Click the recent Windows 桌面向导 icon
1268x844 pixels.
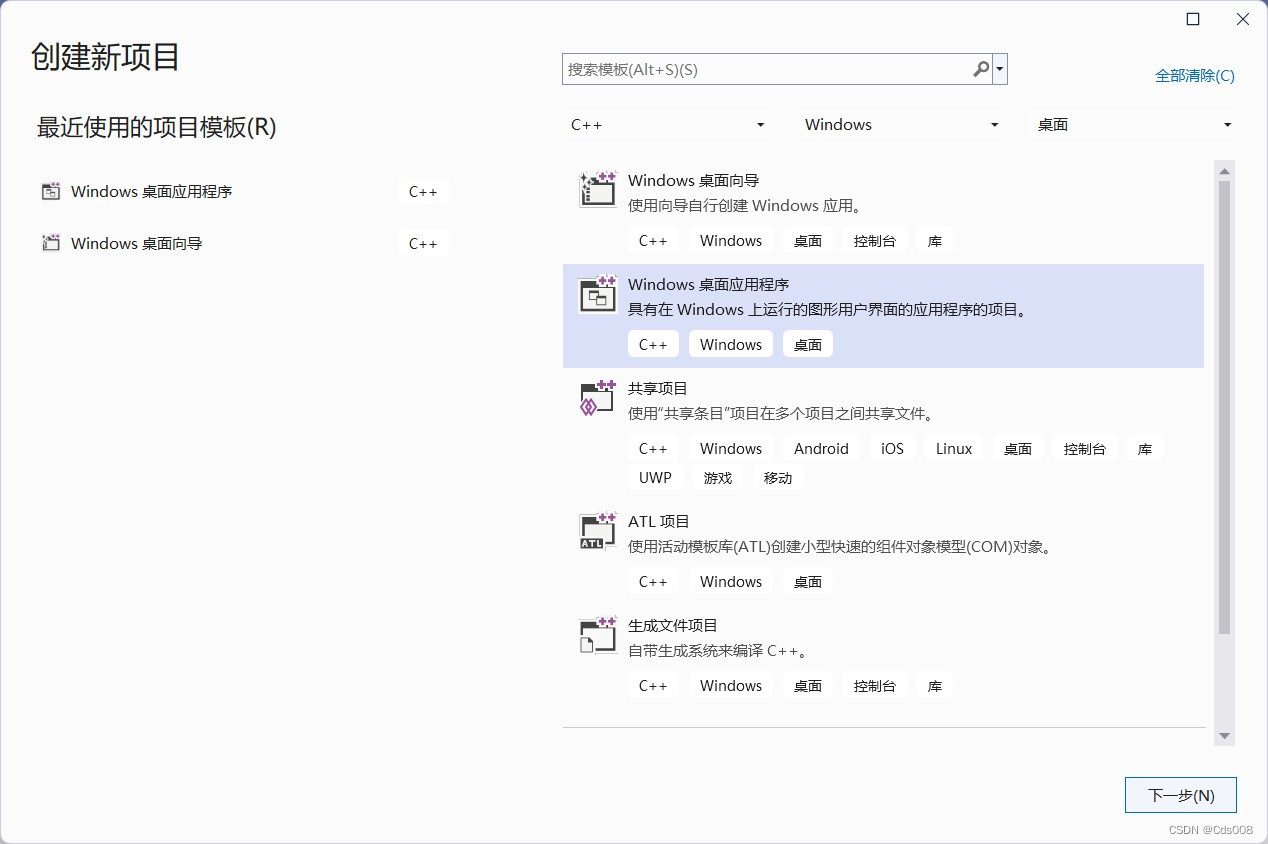(x=51, y=242)
